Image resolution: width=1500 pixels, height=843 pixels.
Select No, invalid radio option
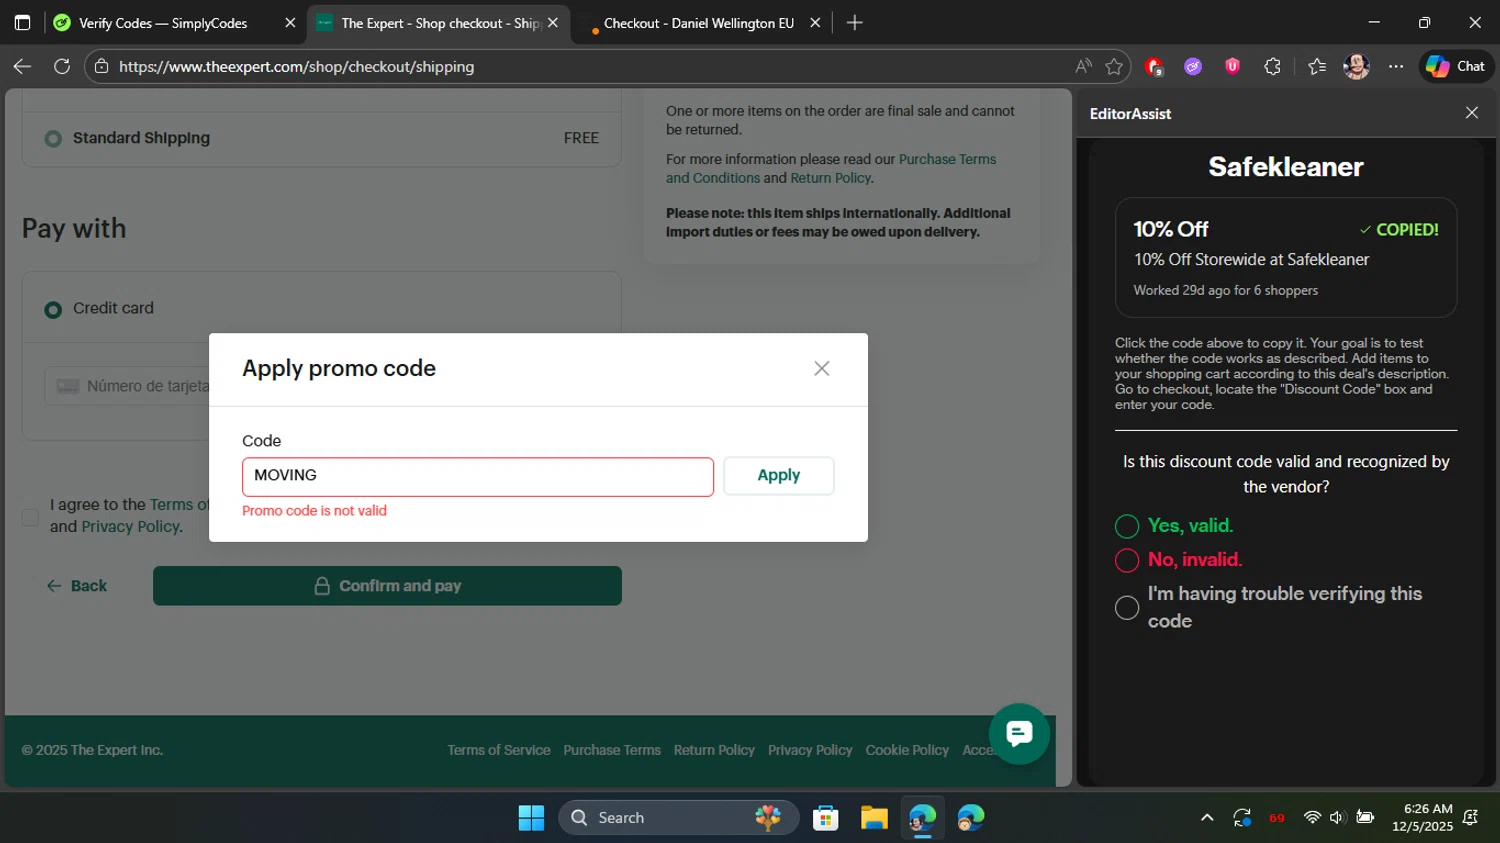[x=1127, y=560]
